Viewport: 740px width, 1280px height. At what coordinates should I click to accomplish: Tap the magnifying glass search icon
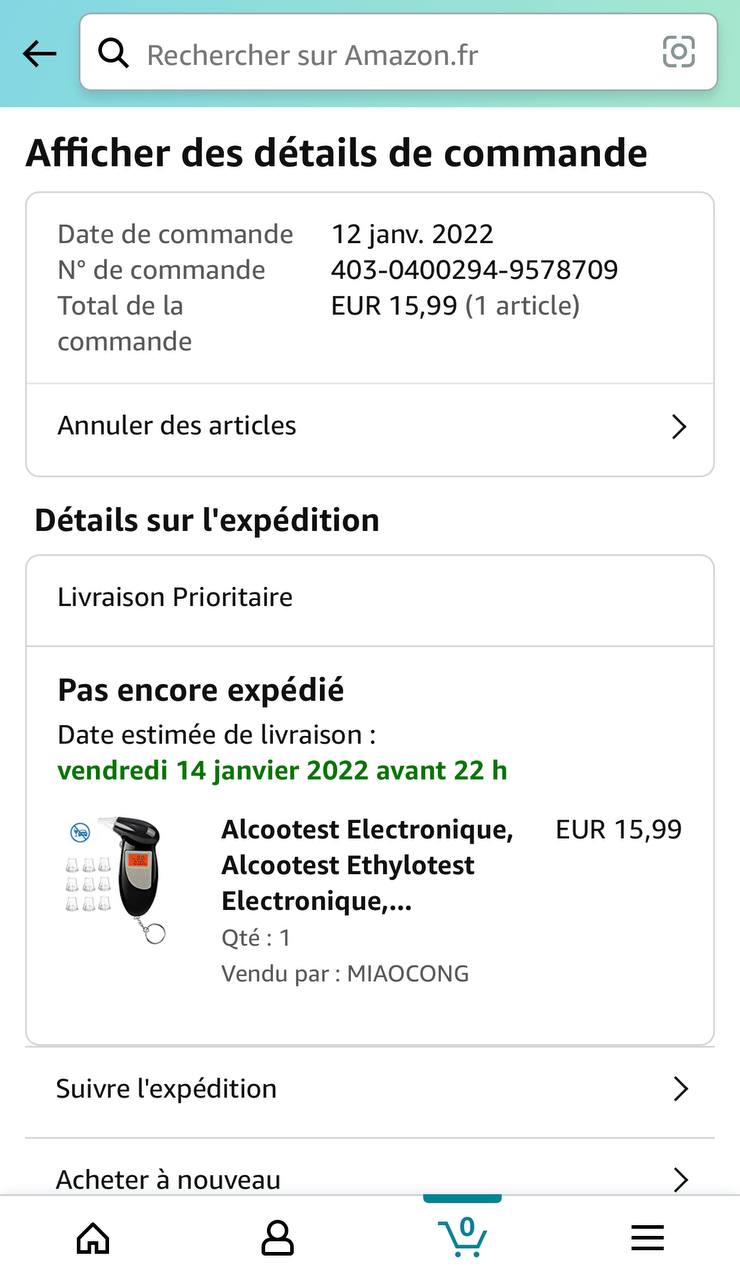pos(113,53)
